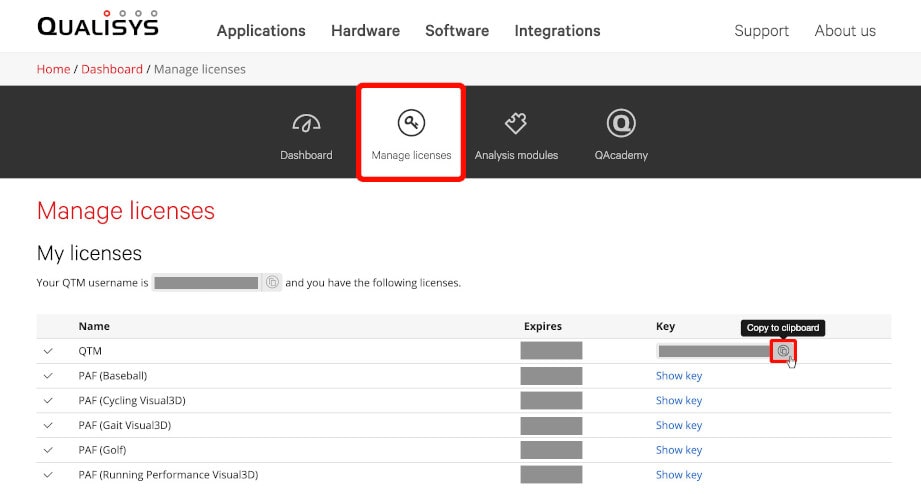Go to Support page

point(761,31)
